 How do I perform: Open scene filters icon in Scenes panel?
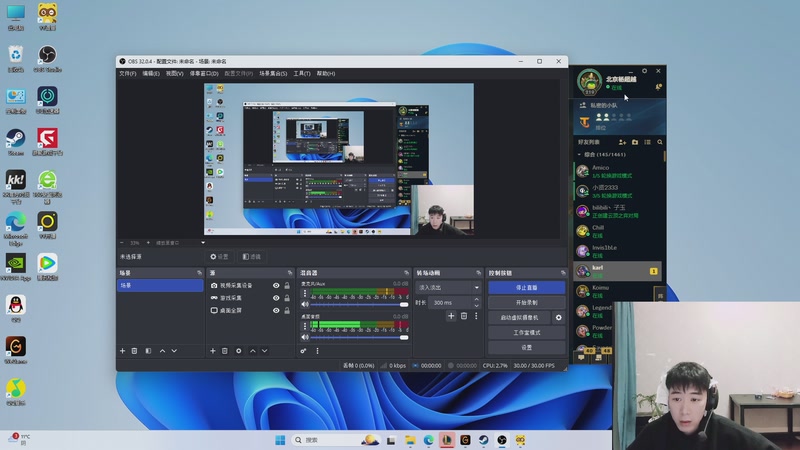148,351
